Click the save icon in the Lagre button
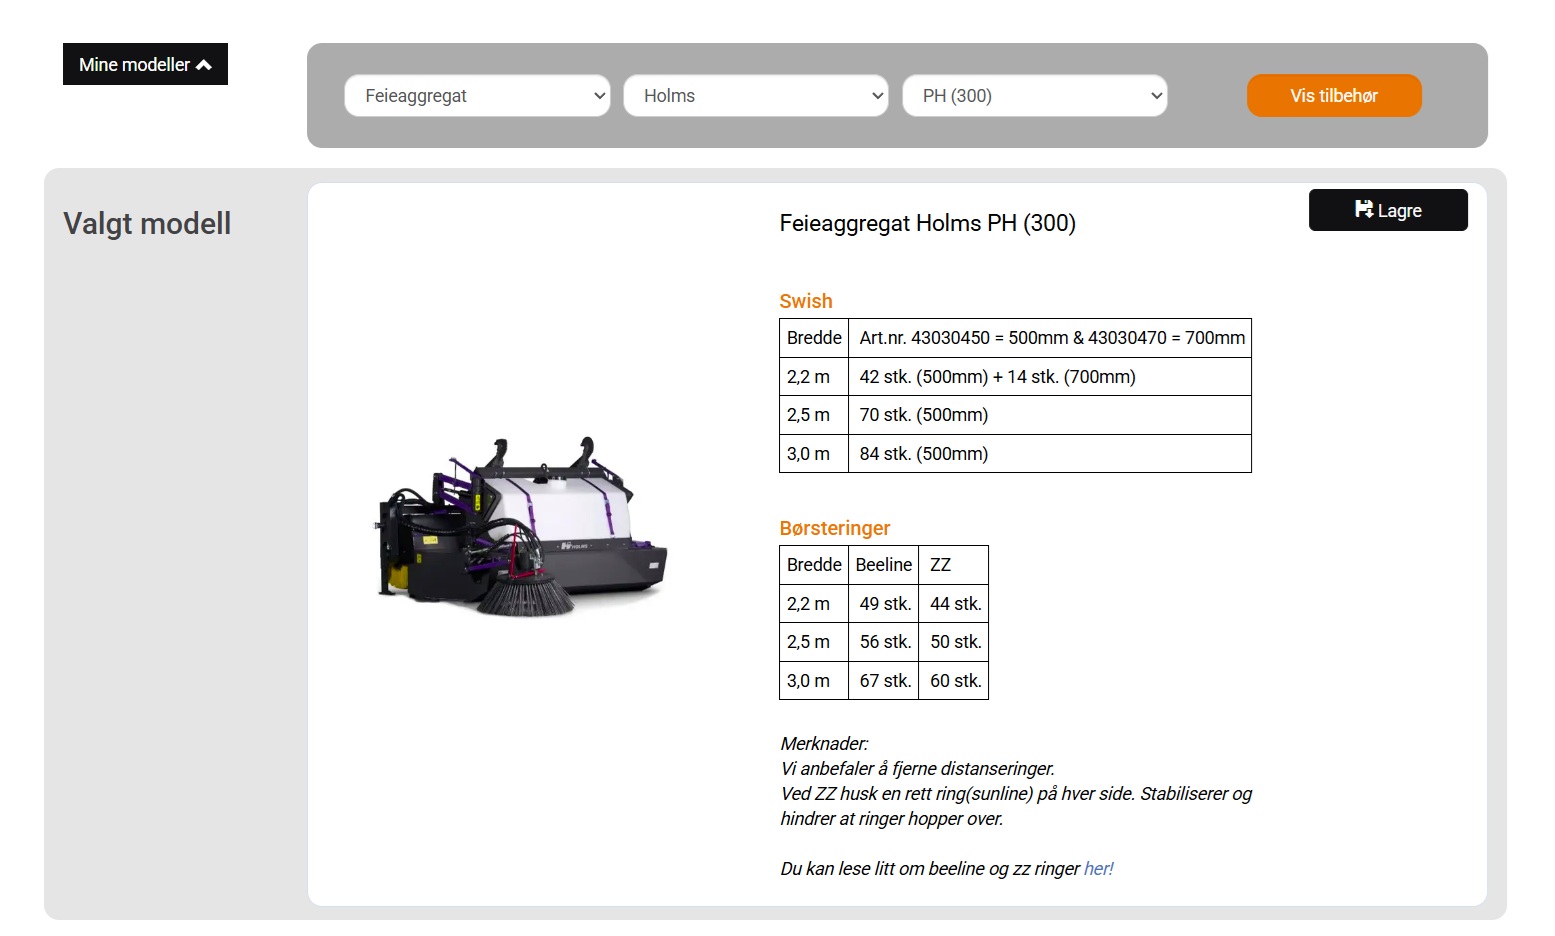1555x936 pixels. (1364, 209)
